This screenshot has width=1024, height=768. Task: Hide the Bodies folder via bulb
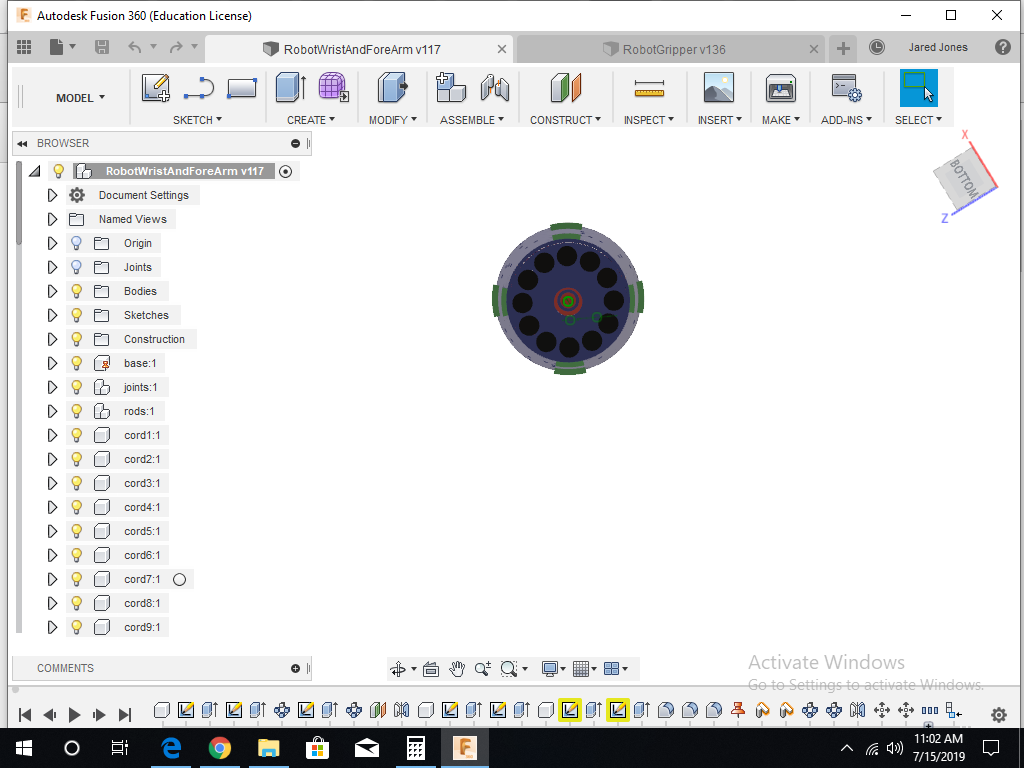tap(76, 291)
